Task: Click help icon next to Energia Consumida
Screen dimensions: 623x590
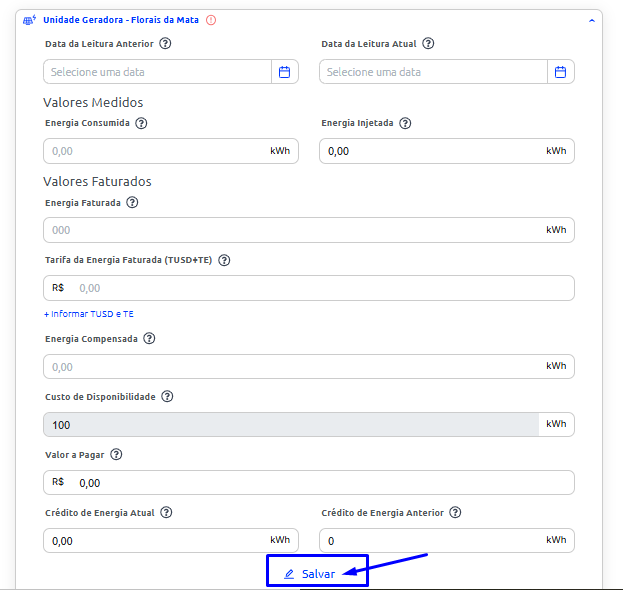Action: click(x=141, y=123)
